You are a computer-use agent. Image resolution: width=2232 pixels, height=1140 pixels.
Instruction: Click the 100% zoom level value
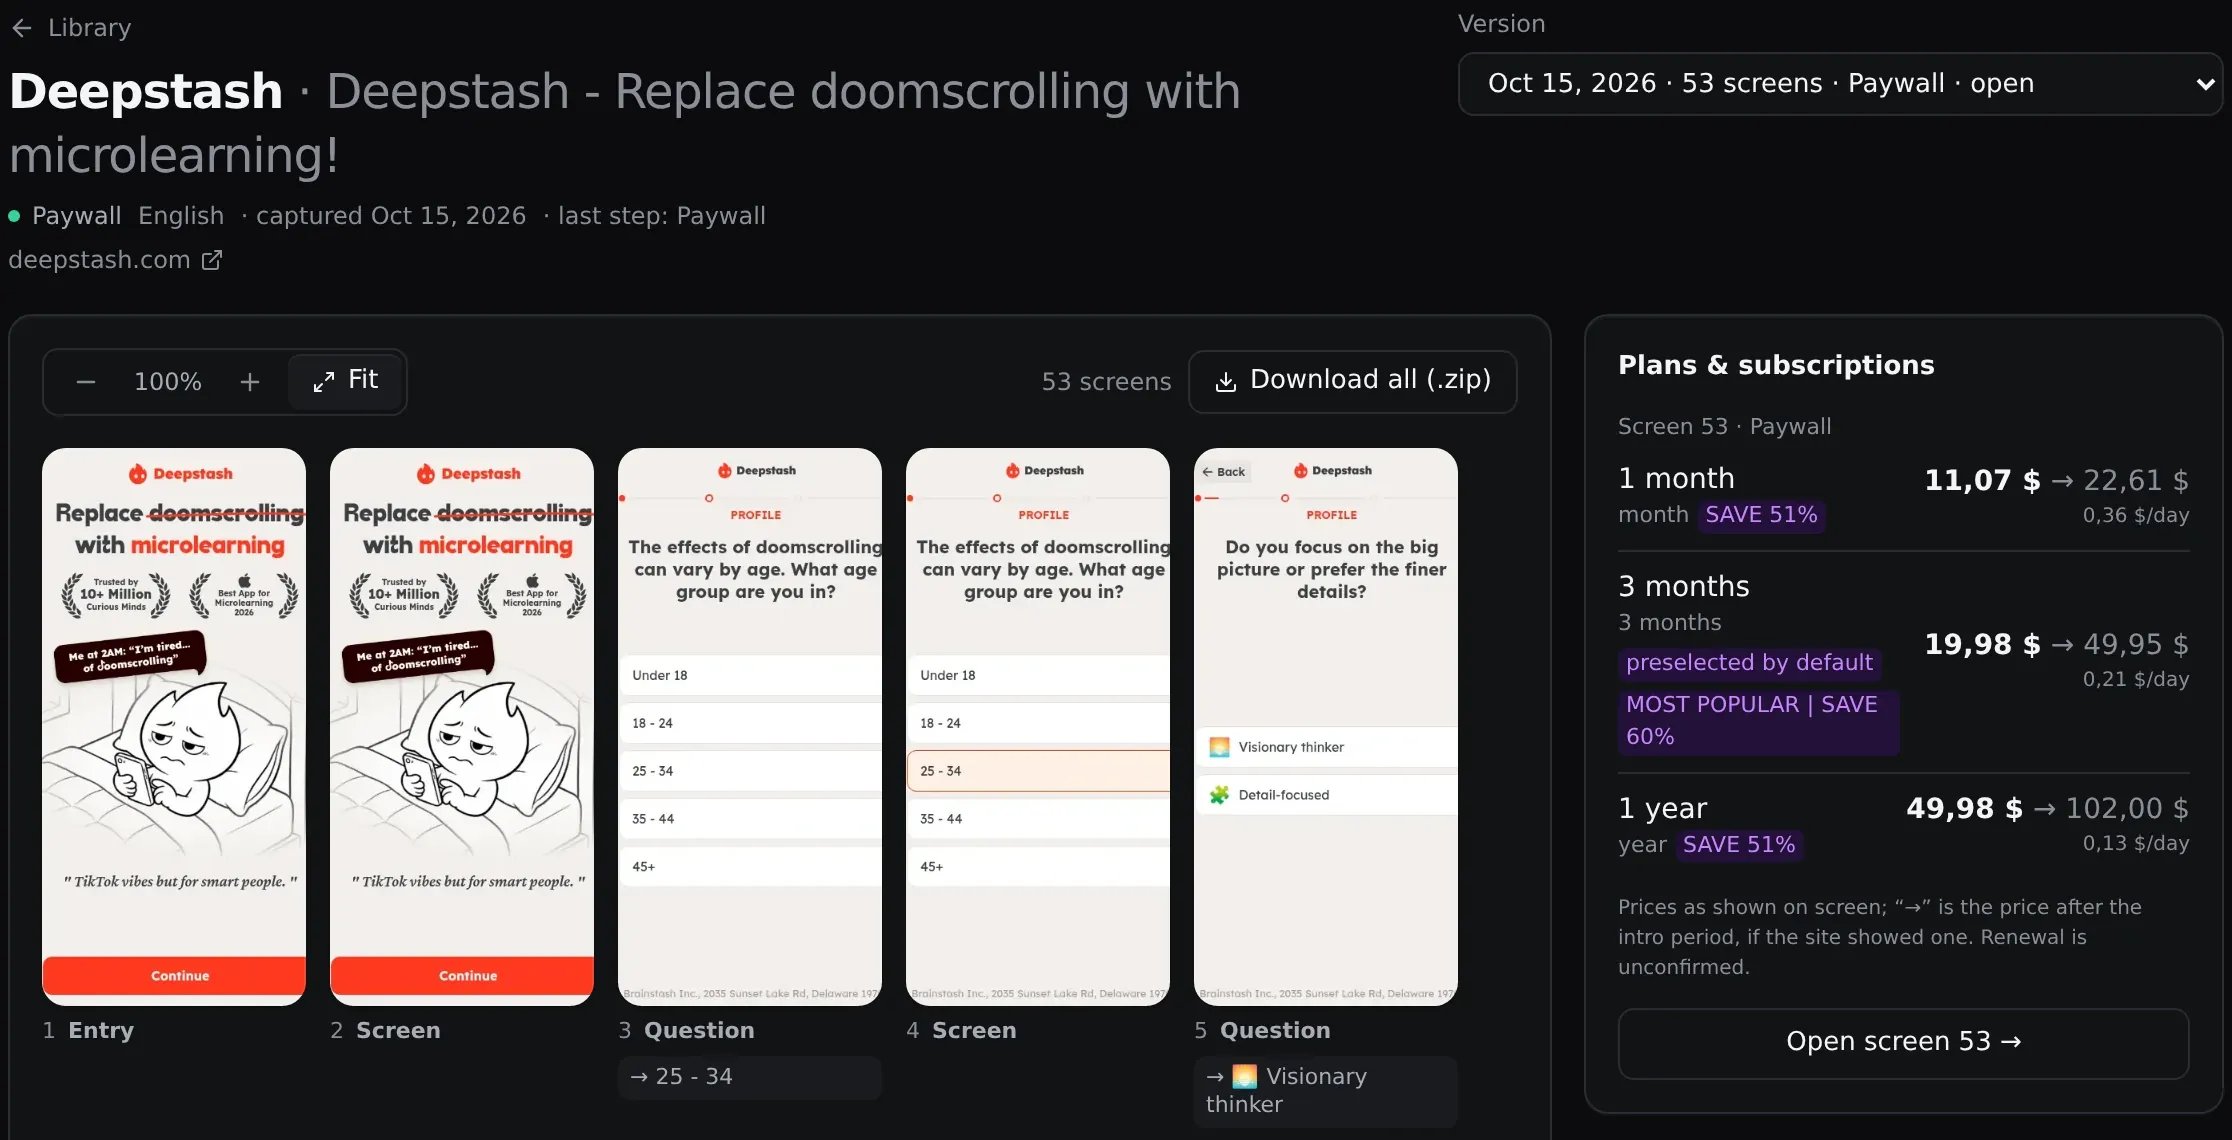[x=168, y=382]
